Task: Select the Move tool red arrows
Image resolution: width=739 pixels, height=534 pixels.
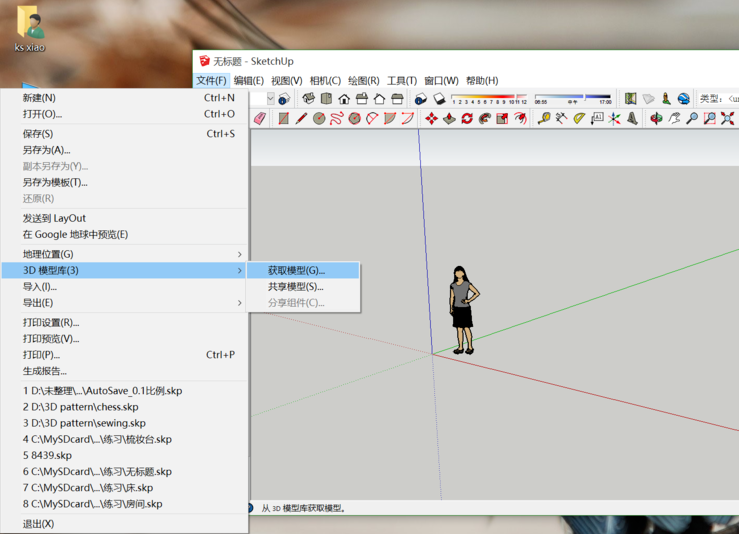Action: pyautogui.click(x=431, y=118)
